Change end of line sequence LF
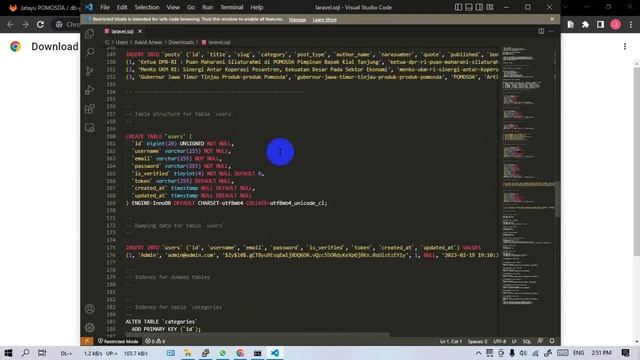 (x=514, y=341)
